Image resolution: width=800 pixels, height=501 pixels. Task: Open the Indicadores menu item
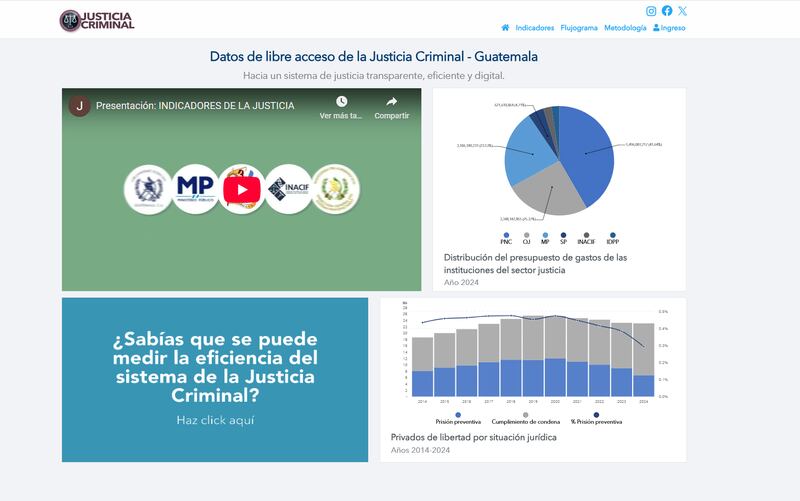[x=535, y=28]
